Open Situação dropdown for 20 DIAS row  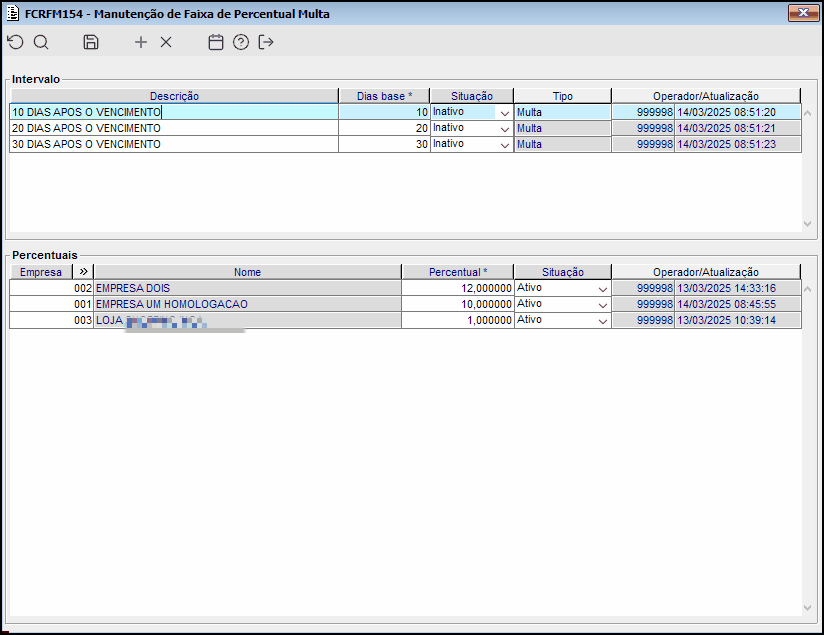click(504, 128)
